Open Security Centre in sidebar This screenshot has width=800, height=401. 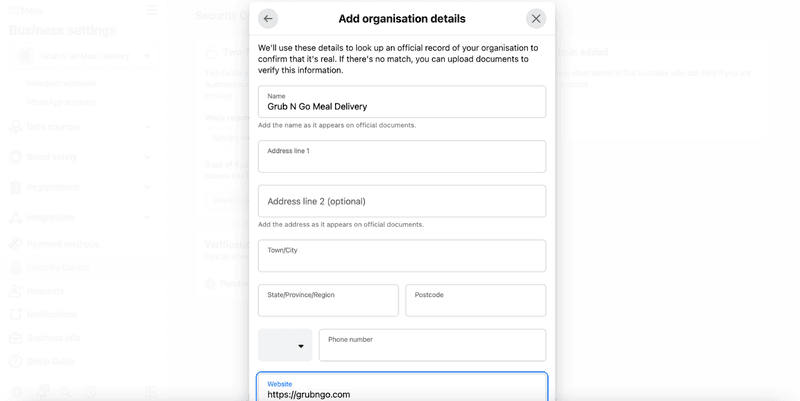pos(58,267)
